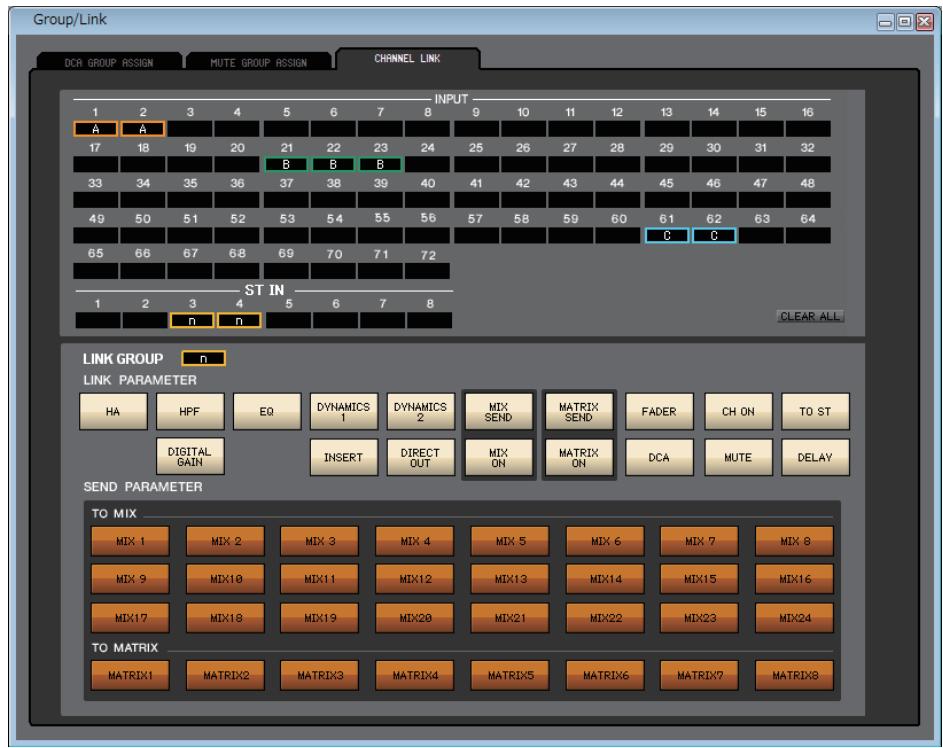This screenshot has height=748, width=943.
Task: Click the MATRIX1 send button
Action: tap(130, 675)
